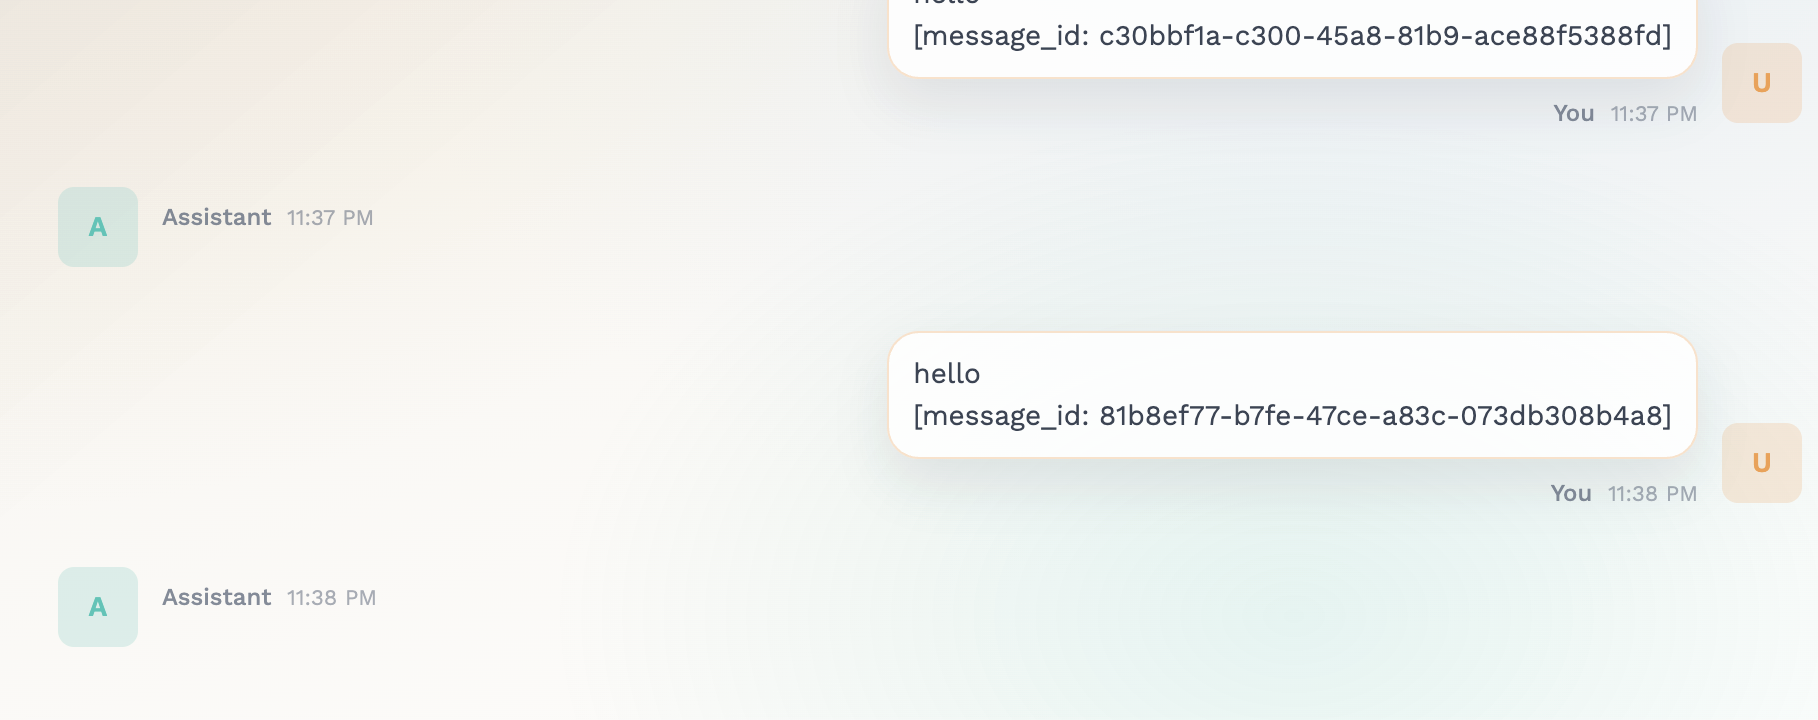Click the "[message_id:" label before c30bbf1a
This screenshot has width=1818, height=720.
1000,37
